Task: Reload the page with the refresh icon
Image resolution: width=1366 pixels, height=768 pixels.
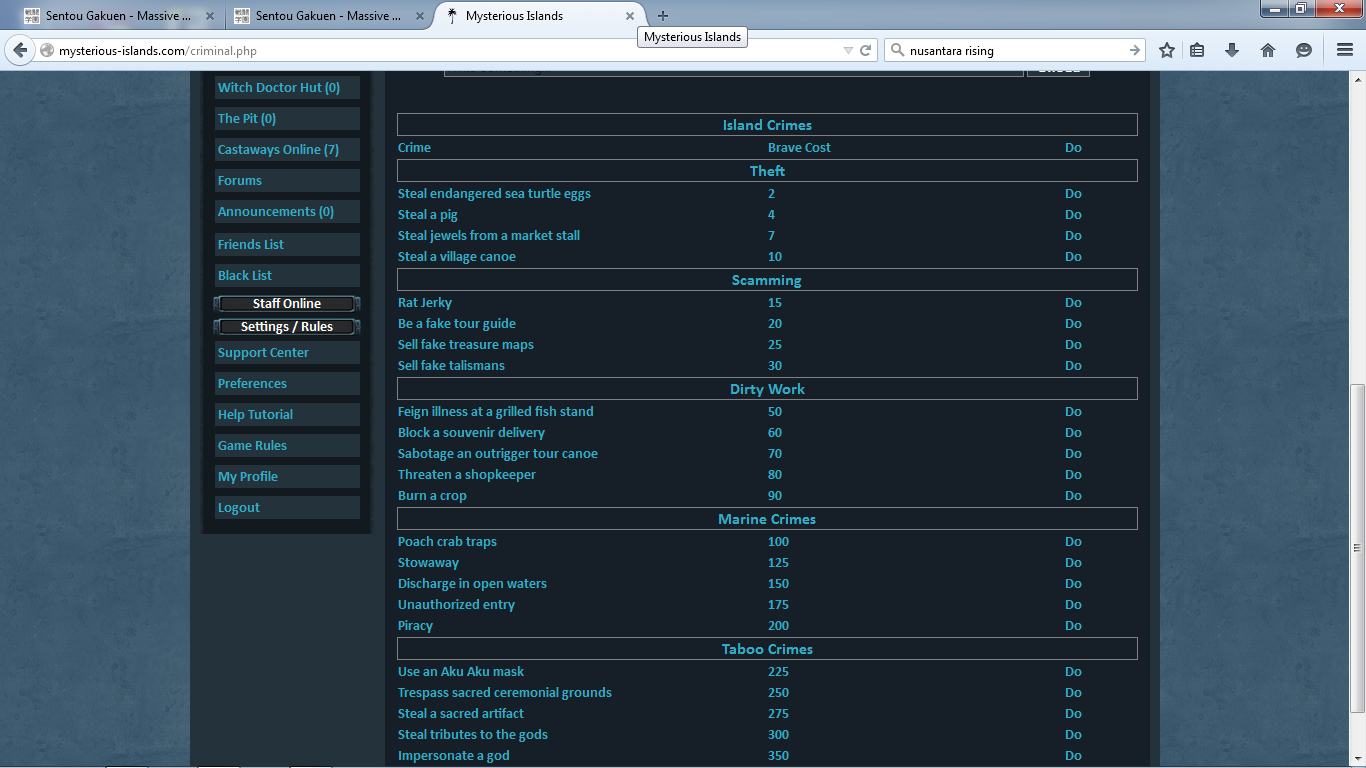Action: (866, 50)
